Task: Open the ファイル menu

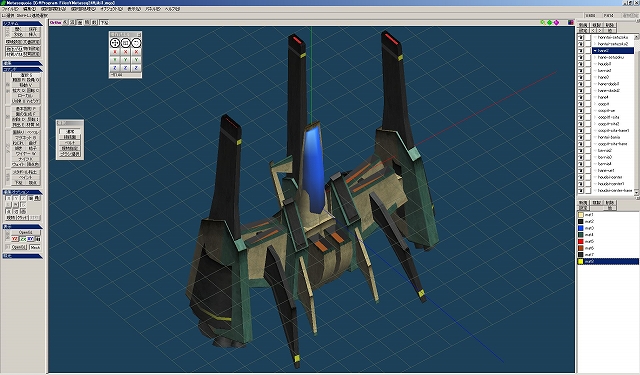Action: coord(10,9)
